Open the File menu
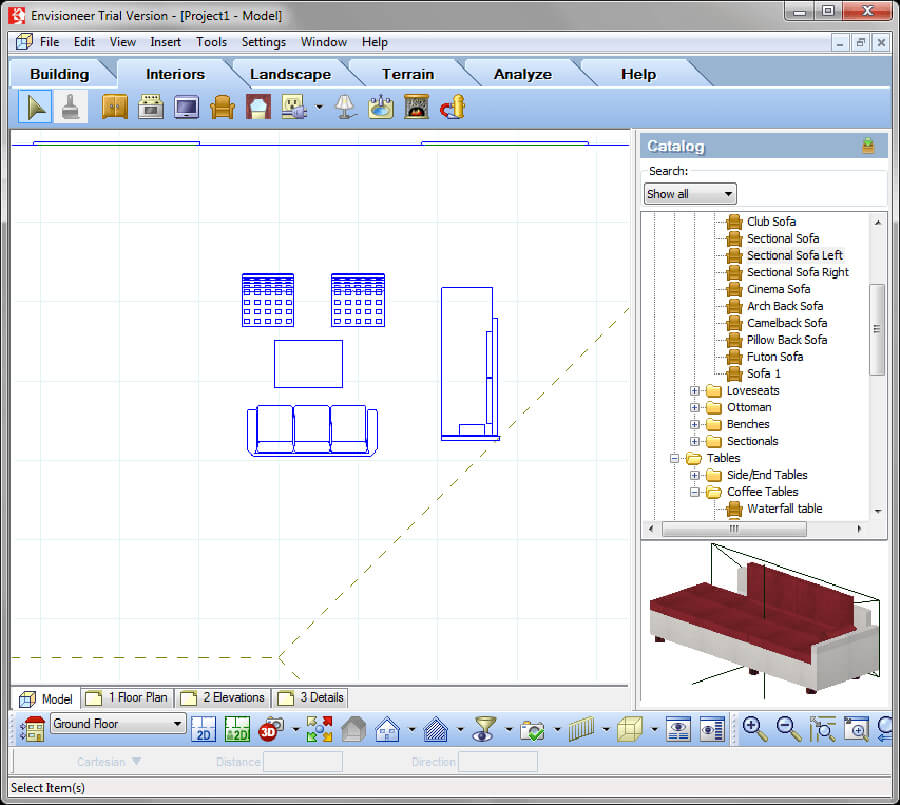Screen dimensions: 900x805 click(49, 42)
